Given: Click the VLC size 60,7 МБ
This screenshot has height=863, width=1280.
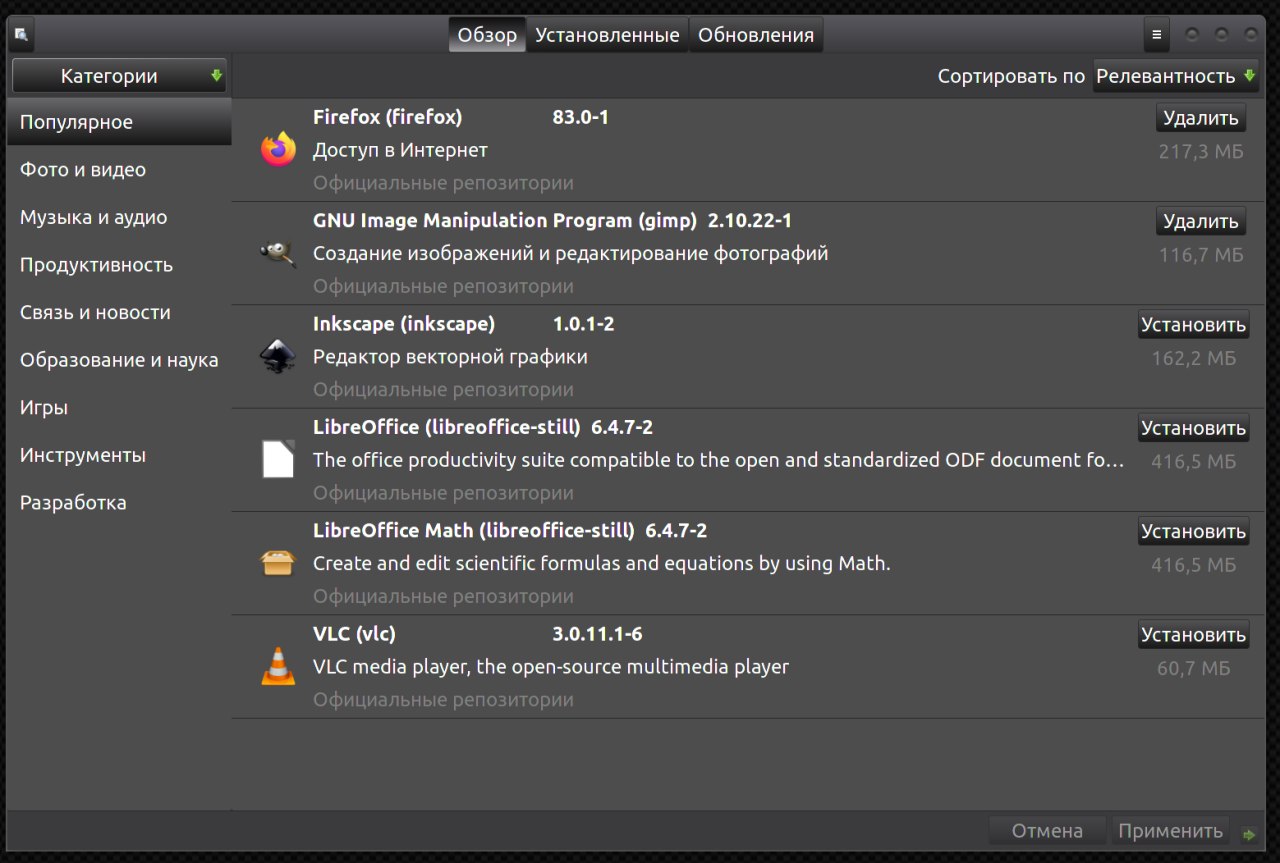Looking at the screenshot, I should pos(1194,668).
